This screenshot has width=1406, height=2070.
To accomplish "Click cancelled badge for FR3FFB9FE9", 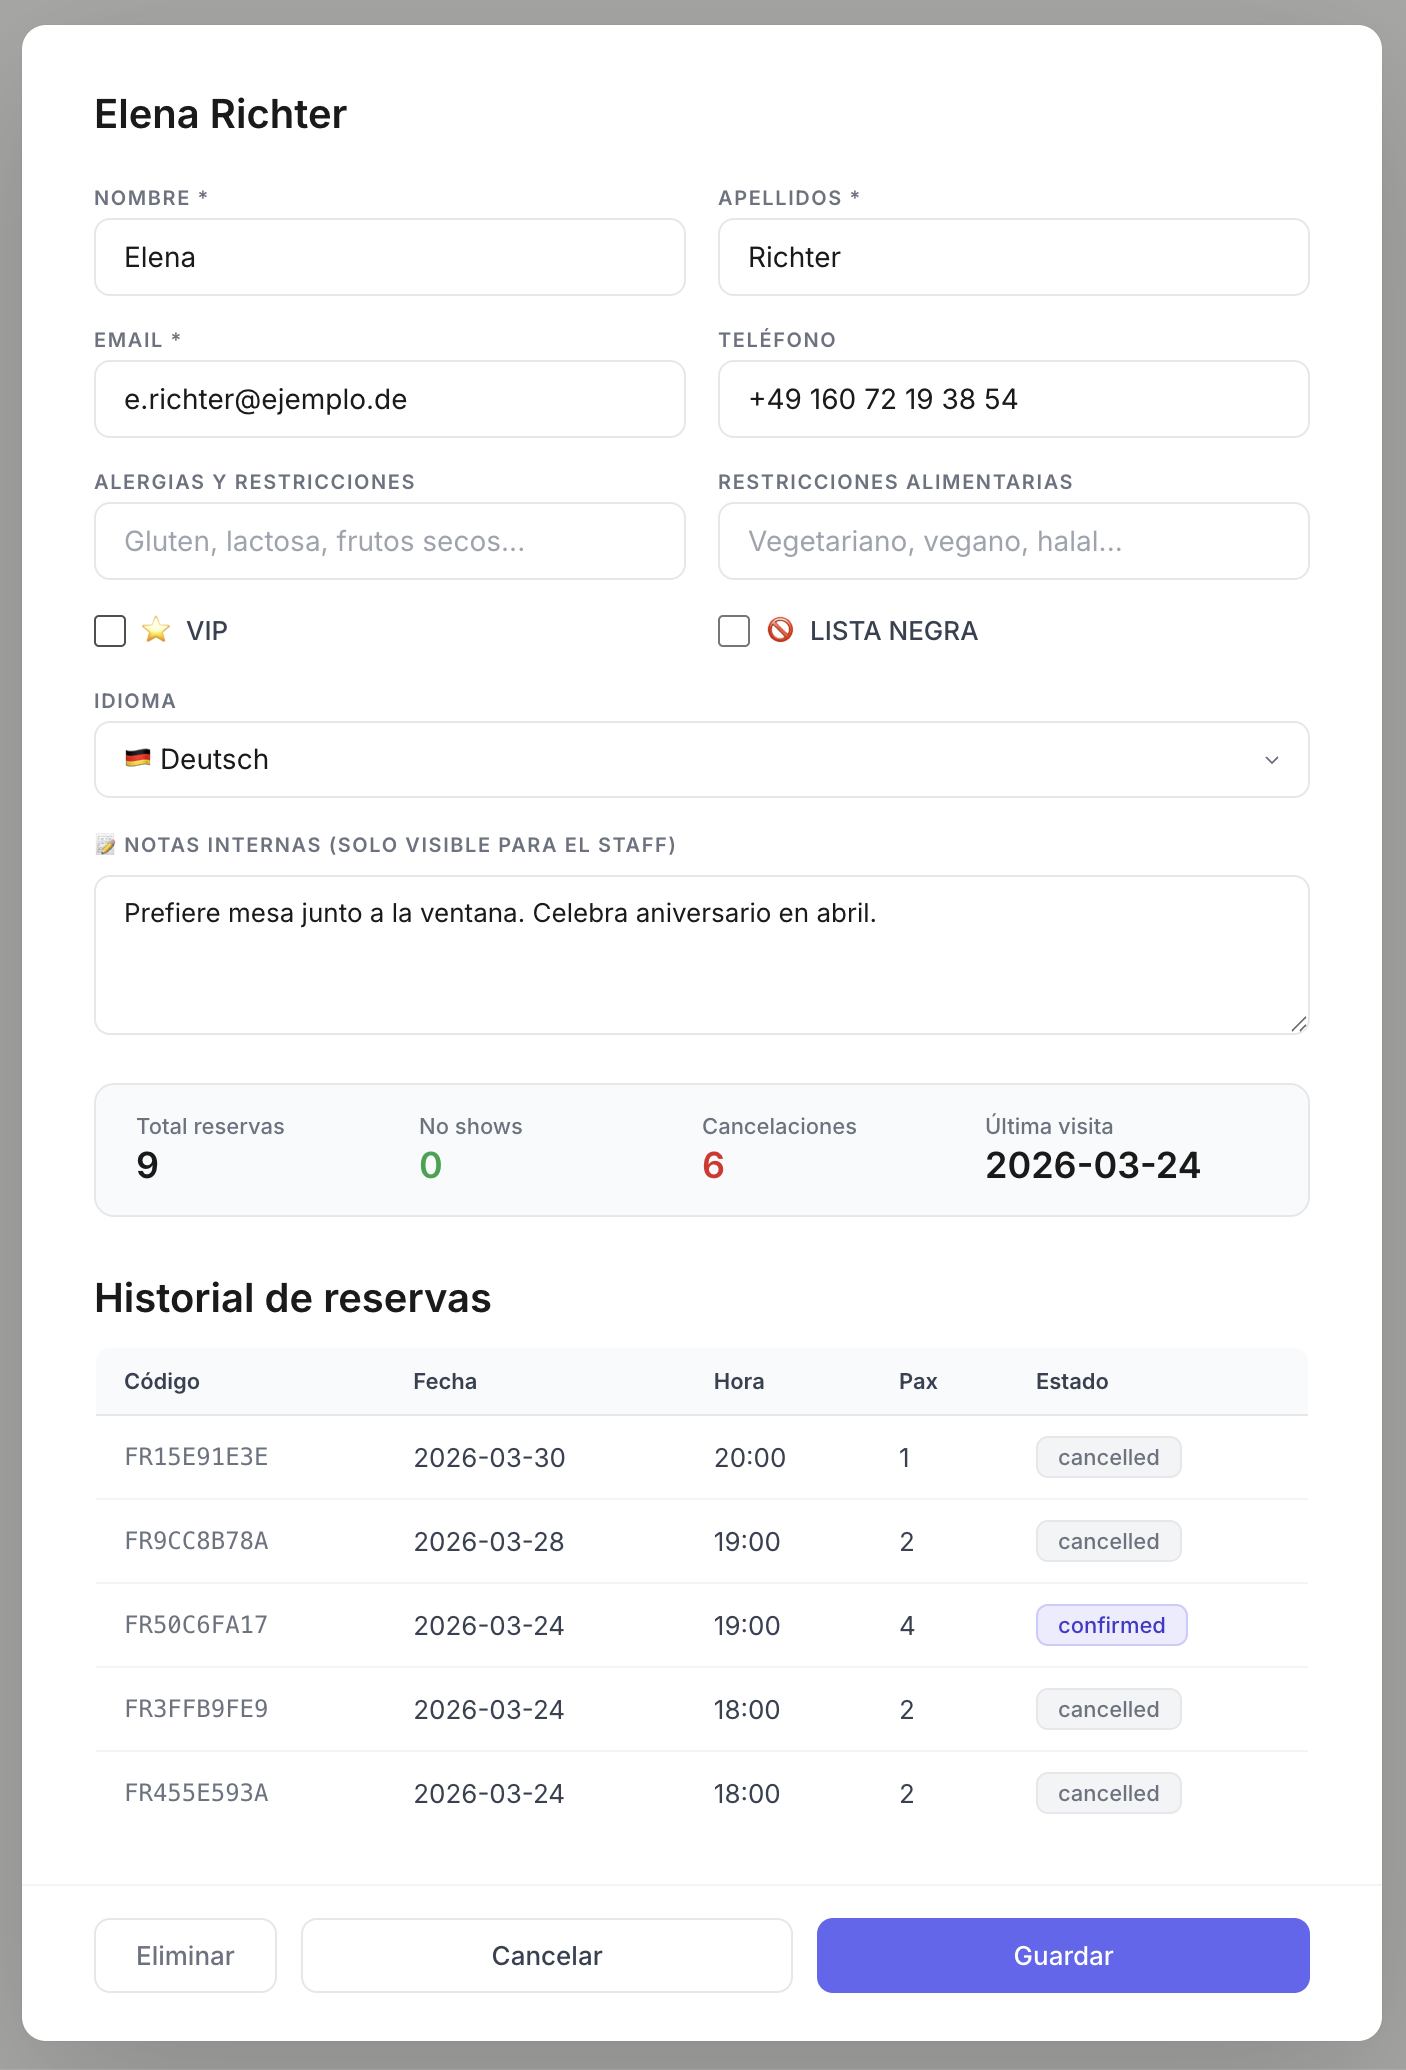I will tap(1108, 1709).
